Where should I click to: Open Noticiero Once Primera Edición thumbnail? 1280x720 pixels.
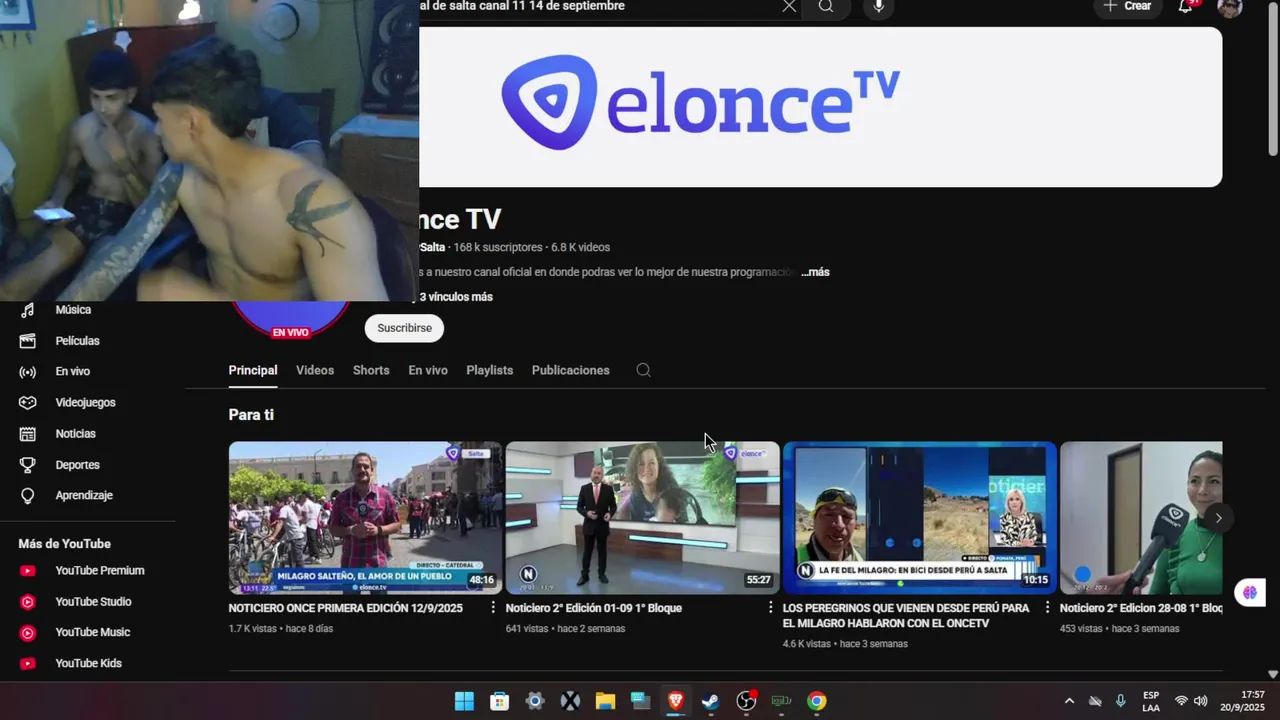(365, 518)
